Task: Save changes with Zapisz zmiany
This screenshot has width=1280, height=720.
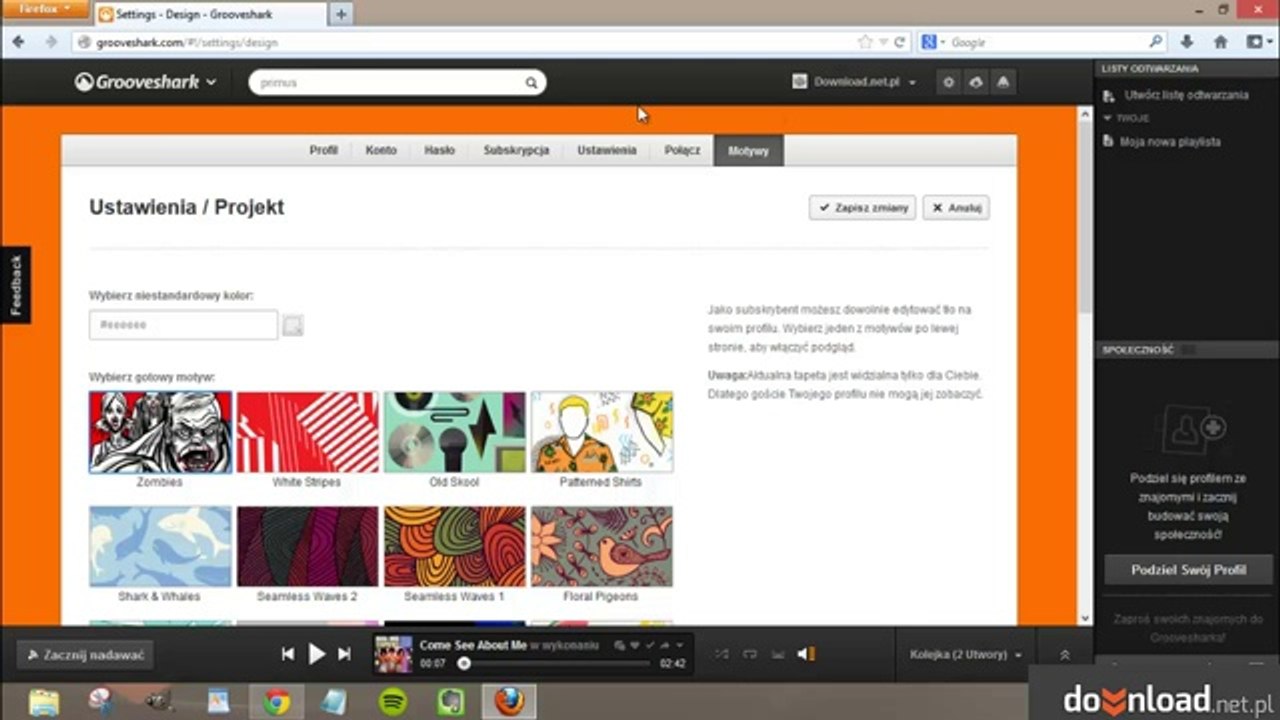Action: tap(862, 208)
